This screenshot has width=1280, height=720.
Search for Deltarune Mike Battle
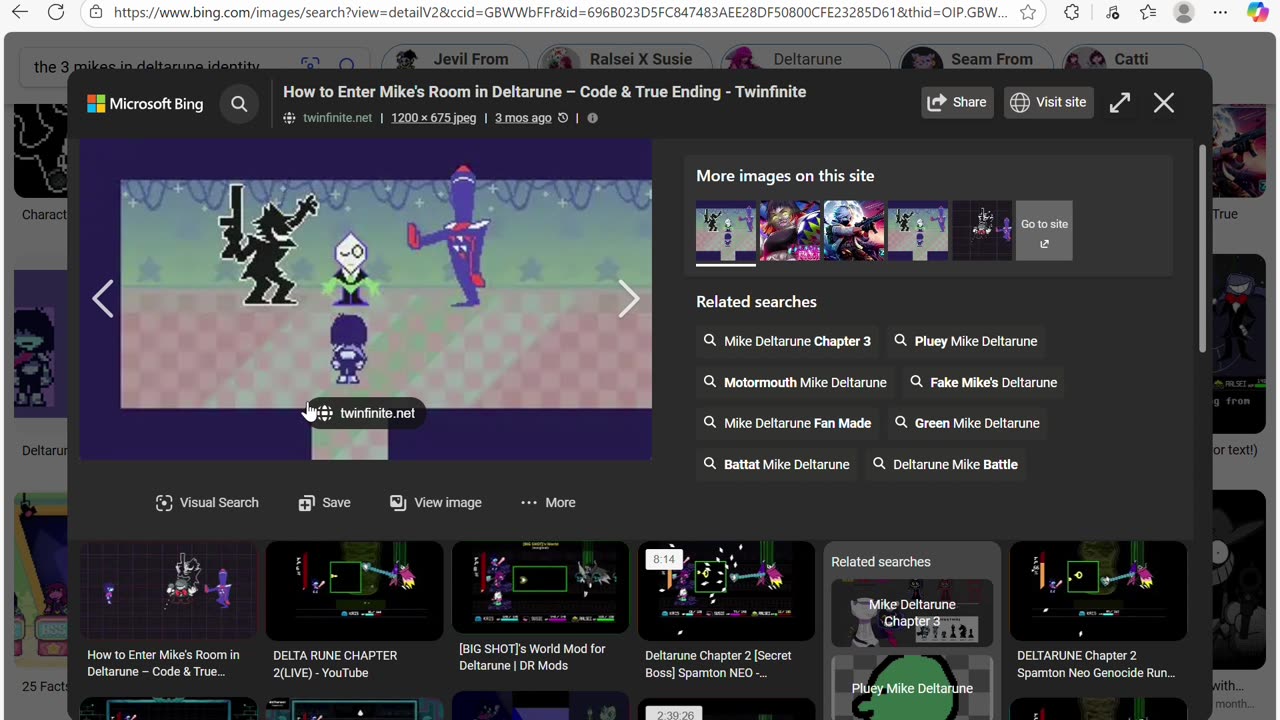click(x=945, y=464)
